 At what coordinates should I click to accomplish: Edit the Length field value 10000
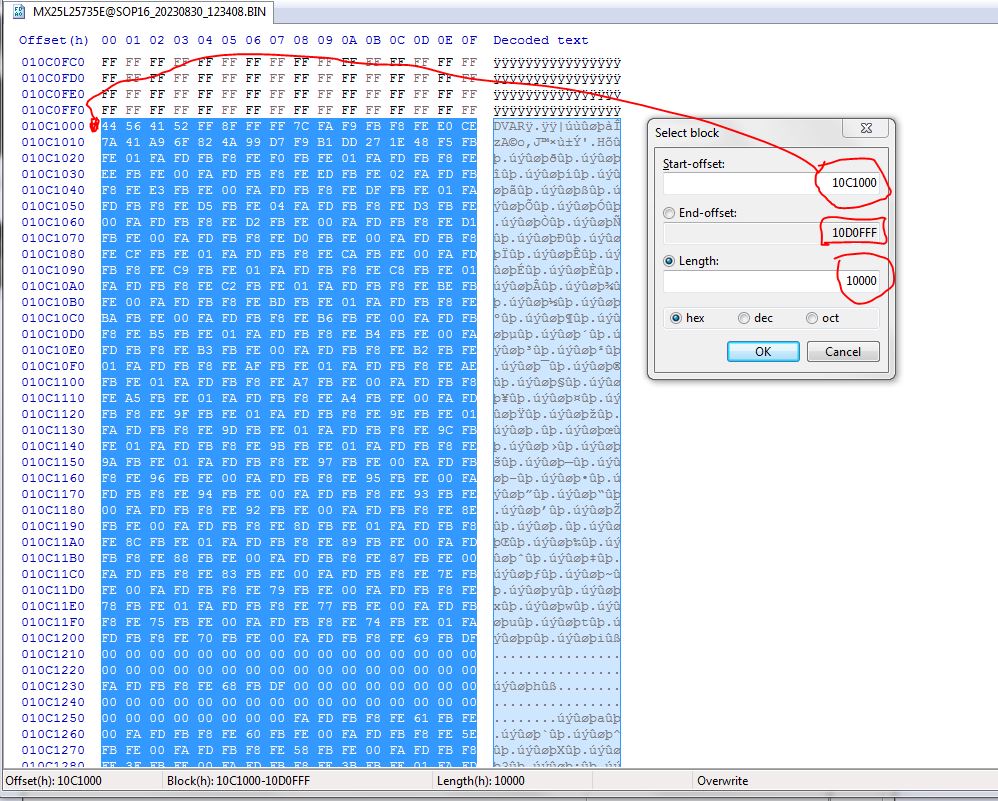tap(772, 281)
